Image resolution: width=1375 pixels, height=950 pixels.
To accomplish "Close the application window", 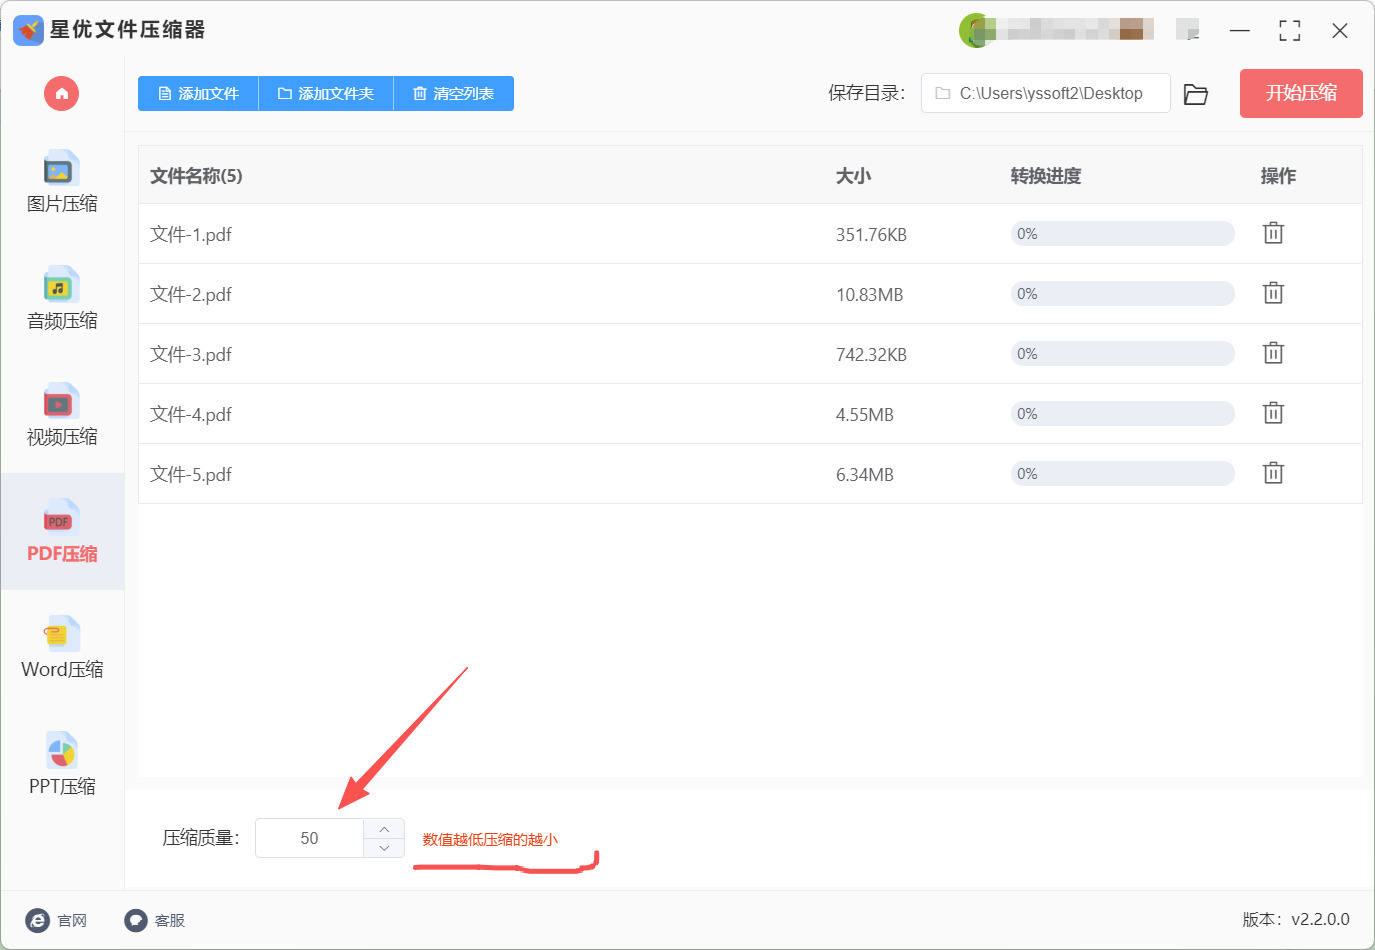I will tap(1340, 31).
